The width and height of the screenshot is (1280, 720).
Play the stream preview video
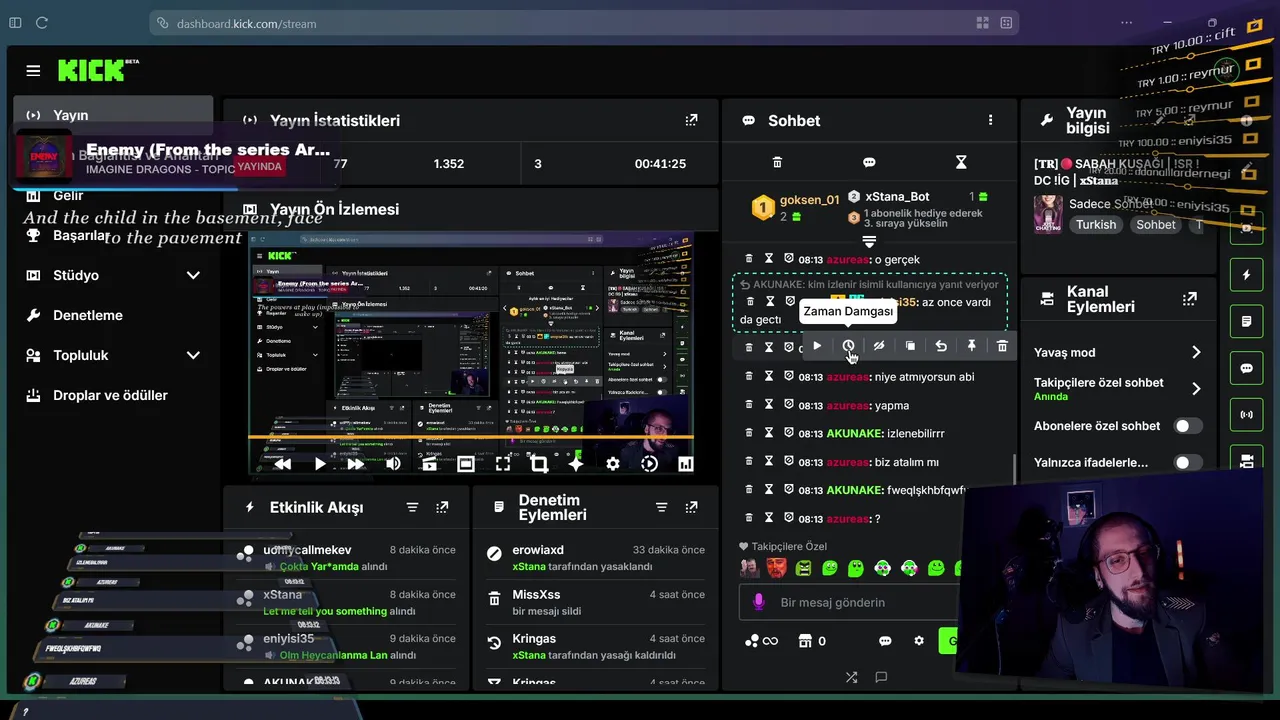pyautogui.click(x=320, y=464)
